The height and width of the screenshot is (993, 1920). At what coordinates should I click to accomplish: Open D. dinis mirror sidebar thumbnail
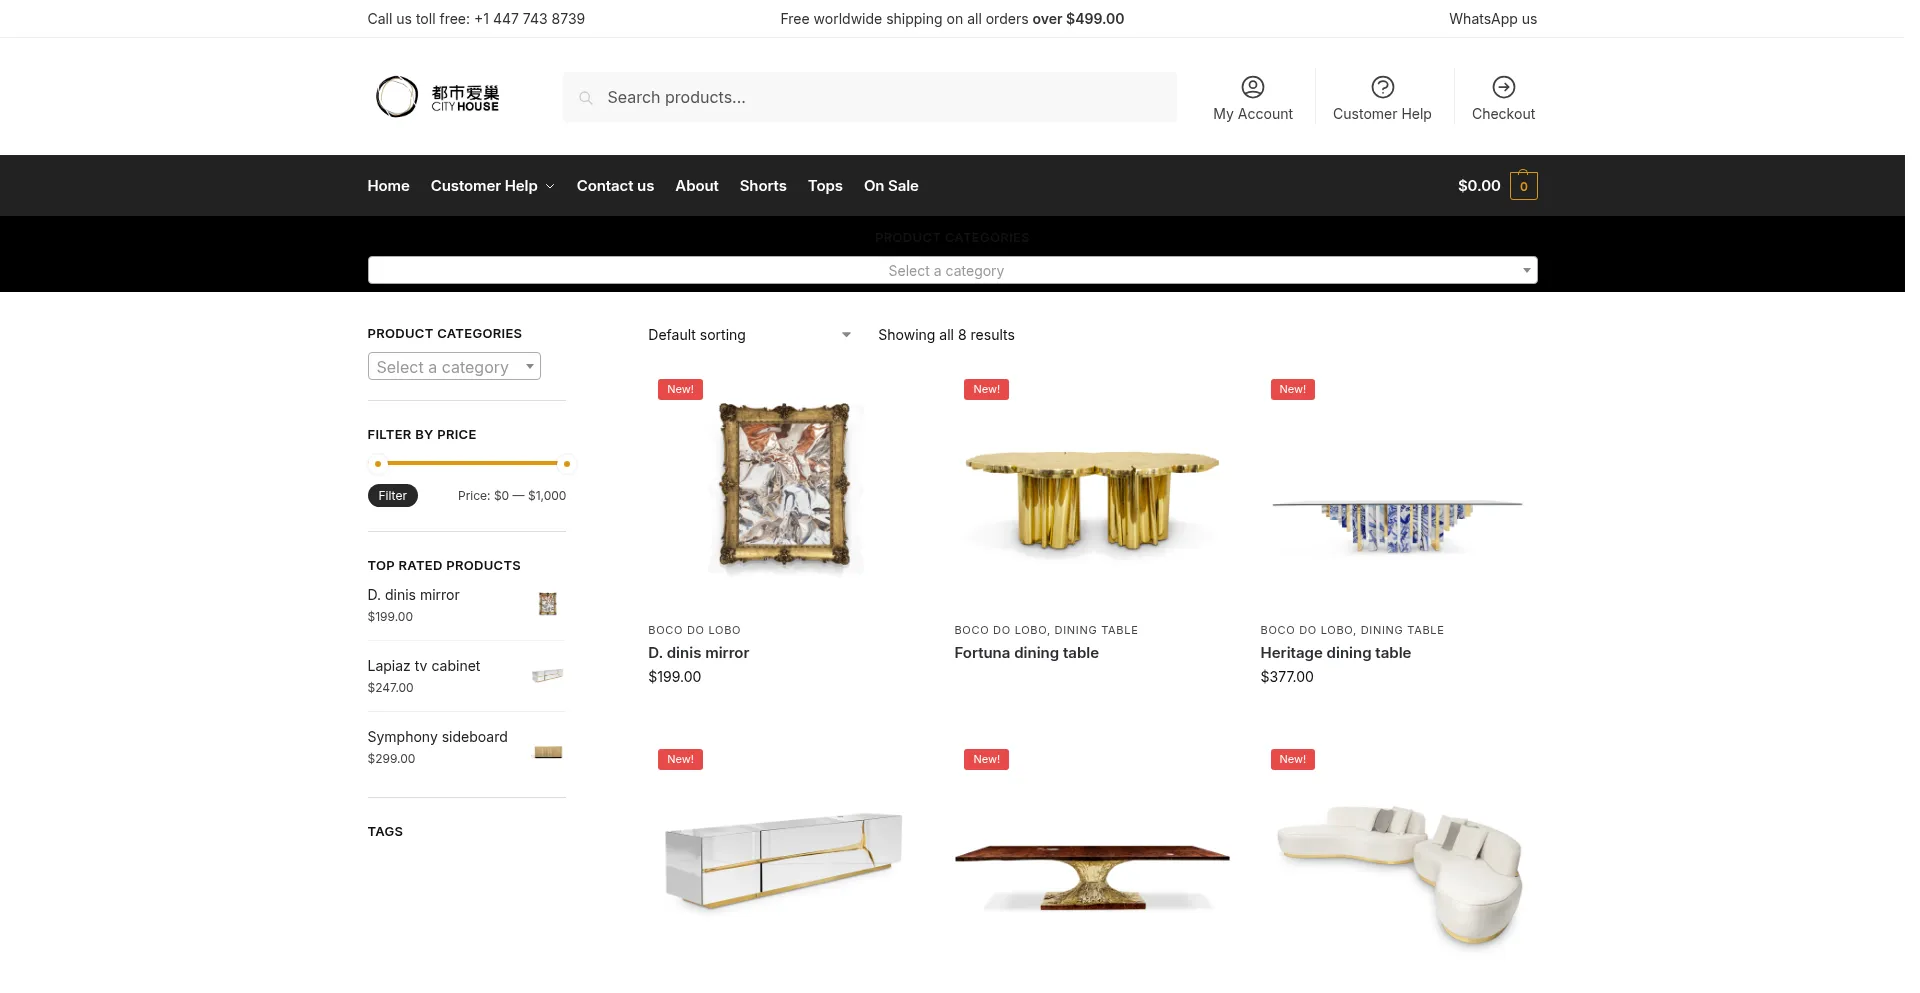pyautogui.click(x=548, y=604)
